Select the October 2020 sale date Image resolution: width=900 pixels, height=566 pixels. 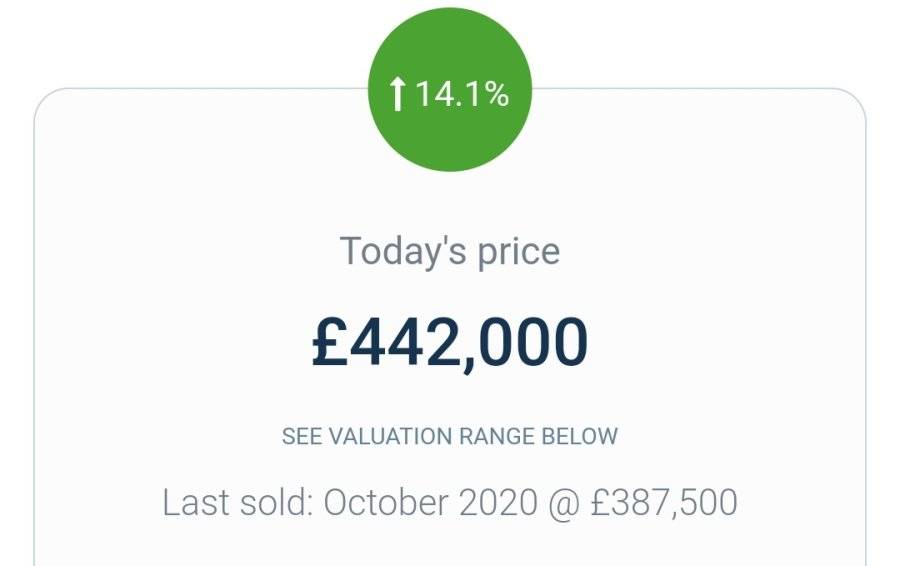(430, 502)
